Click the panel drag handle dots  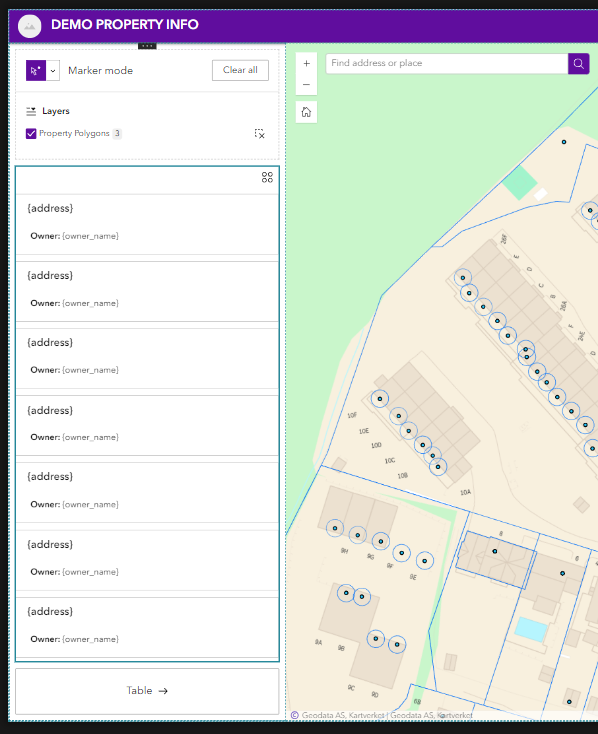(147, 46)
